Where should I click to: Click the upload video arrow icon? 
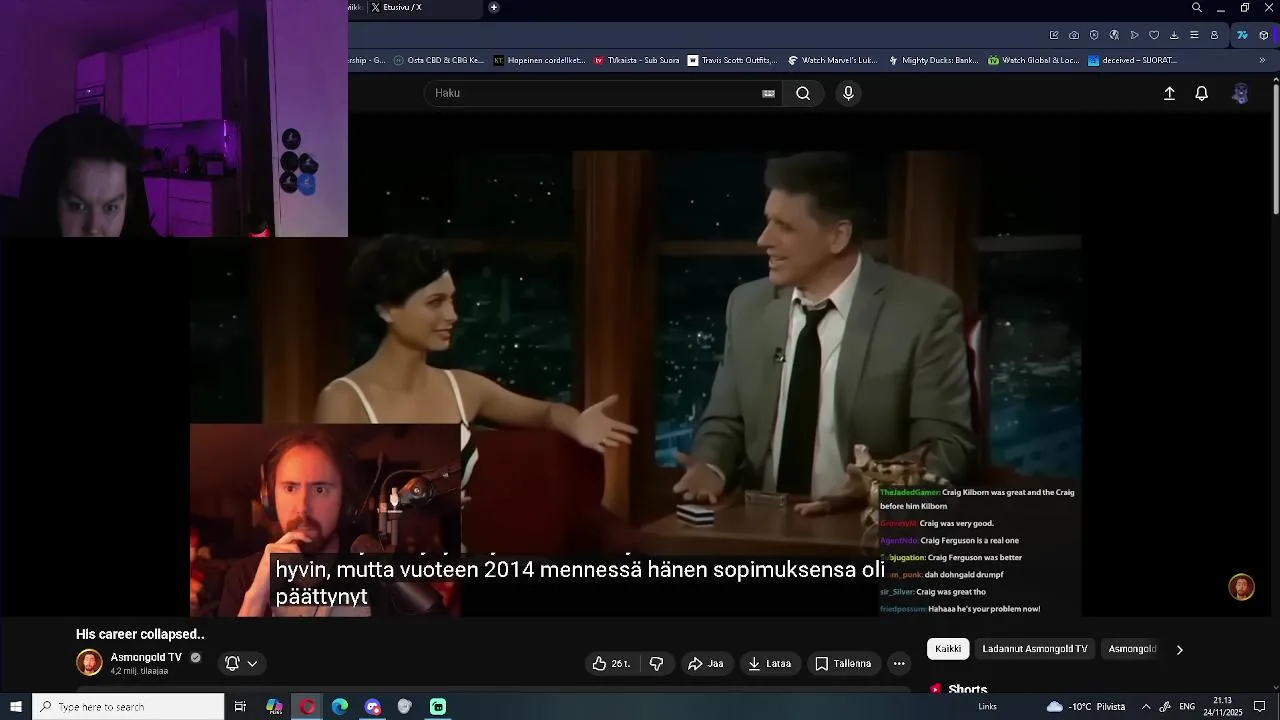(1169, 93)
